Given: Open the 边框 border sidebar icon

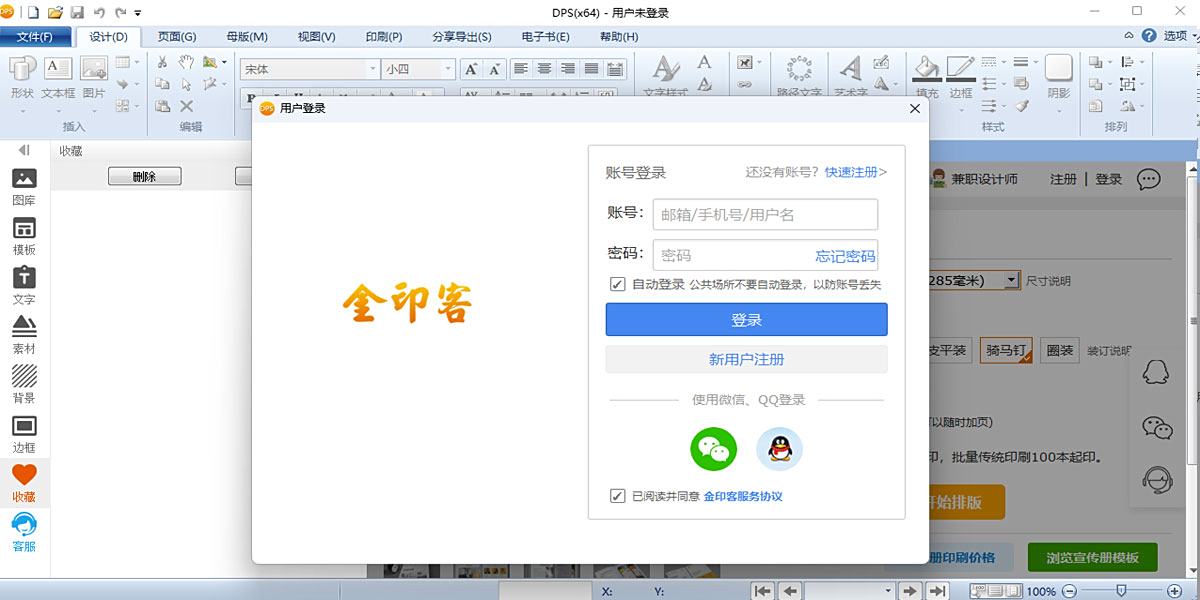Looking at the screenshot, I should point(24,435).
